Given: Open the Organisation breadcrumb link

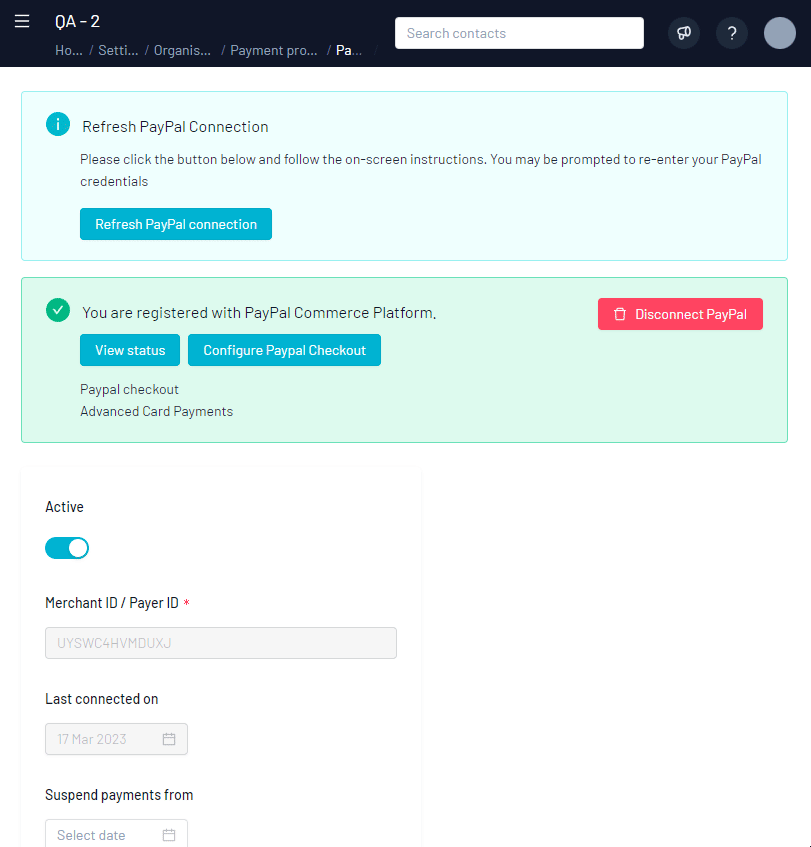Looking at the screenshot, I should (x=181, y=50).
